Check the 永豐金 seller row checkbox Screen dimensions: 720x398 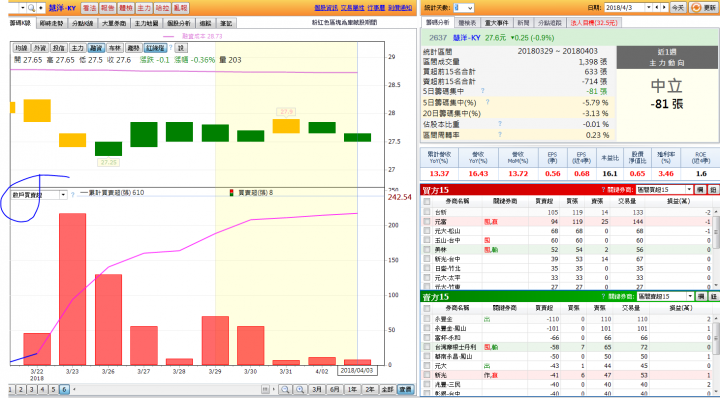[x=427, y=319]
